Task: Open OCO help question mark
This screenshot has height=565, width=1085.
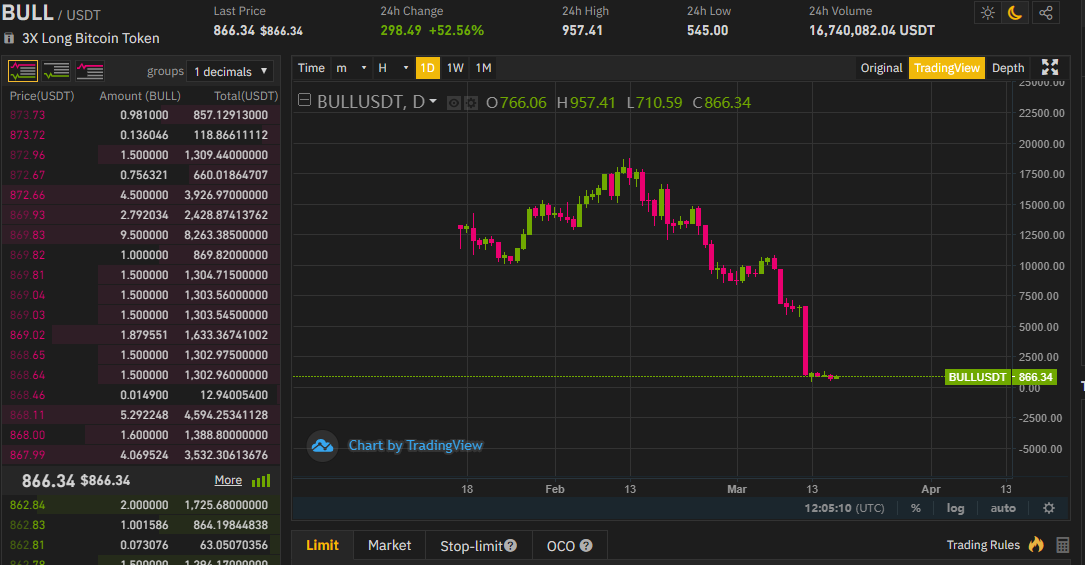Action: click(586, 546)
